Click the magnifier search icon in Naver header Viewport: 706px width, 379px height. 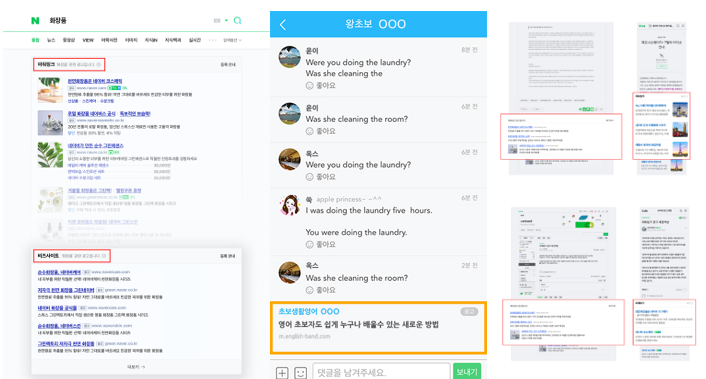coord(238,21)
